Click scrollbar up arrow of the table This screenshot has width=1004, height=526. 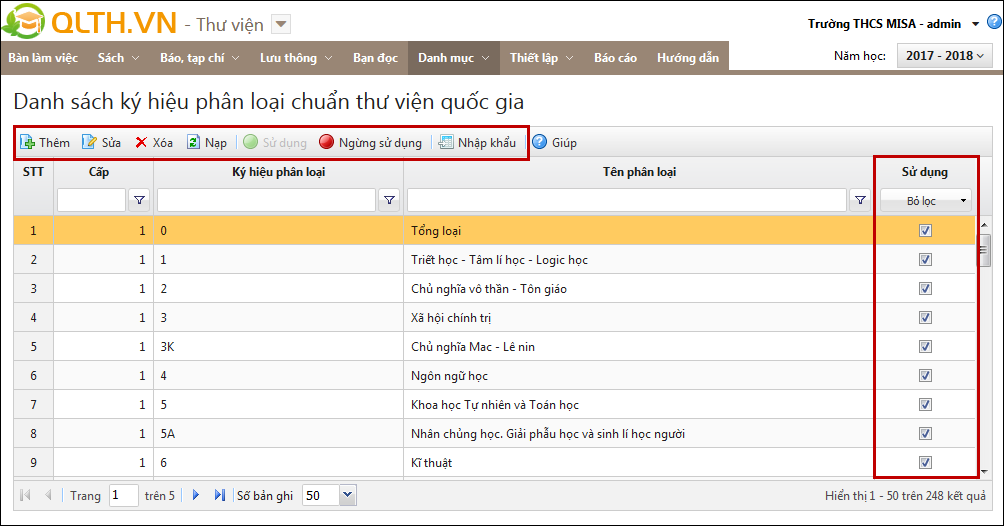[x=984, y=225]
